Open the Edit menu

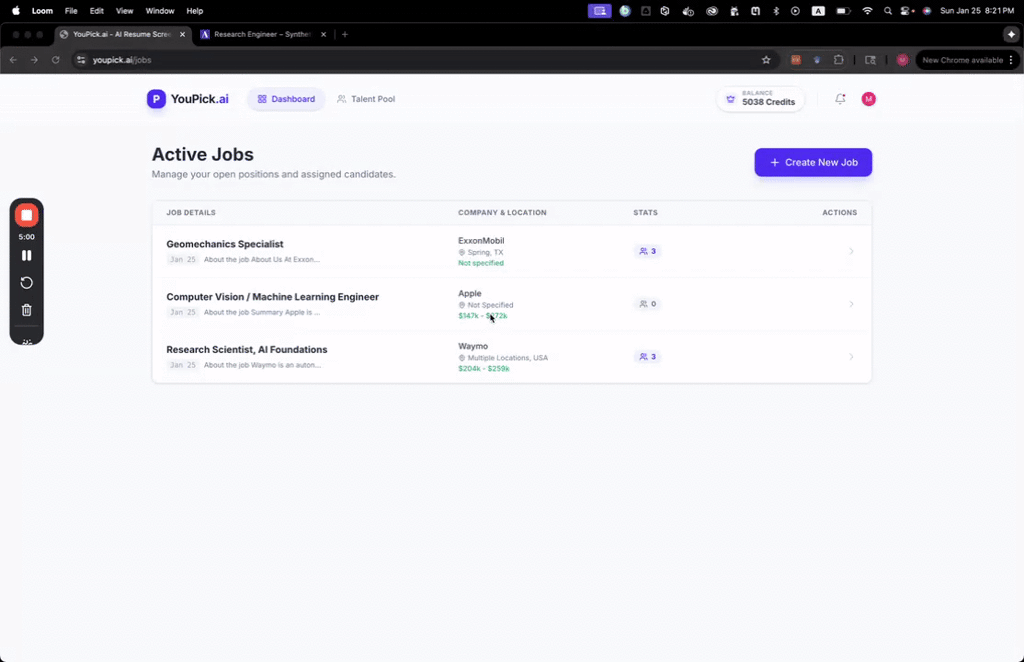97,11
